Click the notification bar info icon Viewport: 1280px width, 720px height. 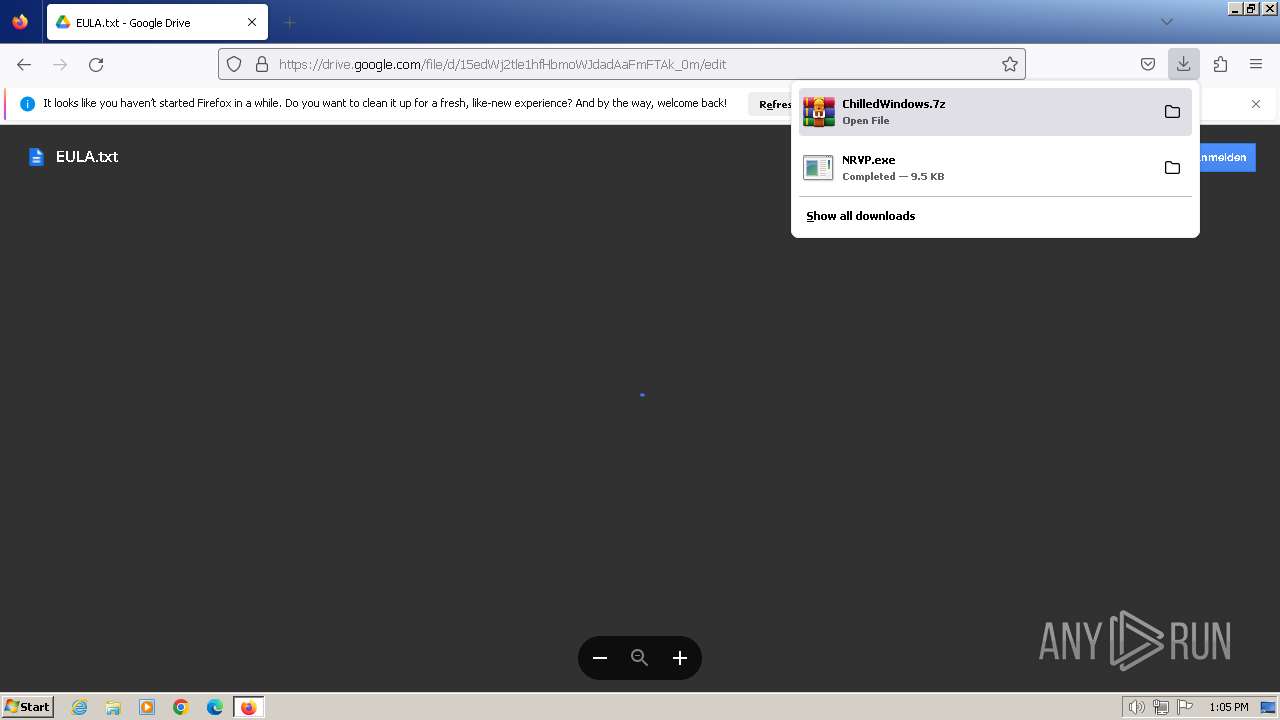coord(27,104)
